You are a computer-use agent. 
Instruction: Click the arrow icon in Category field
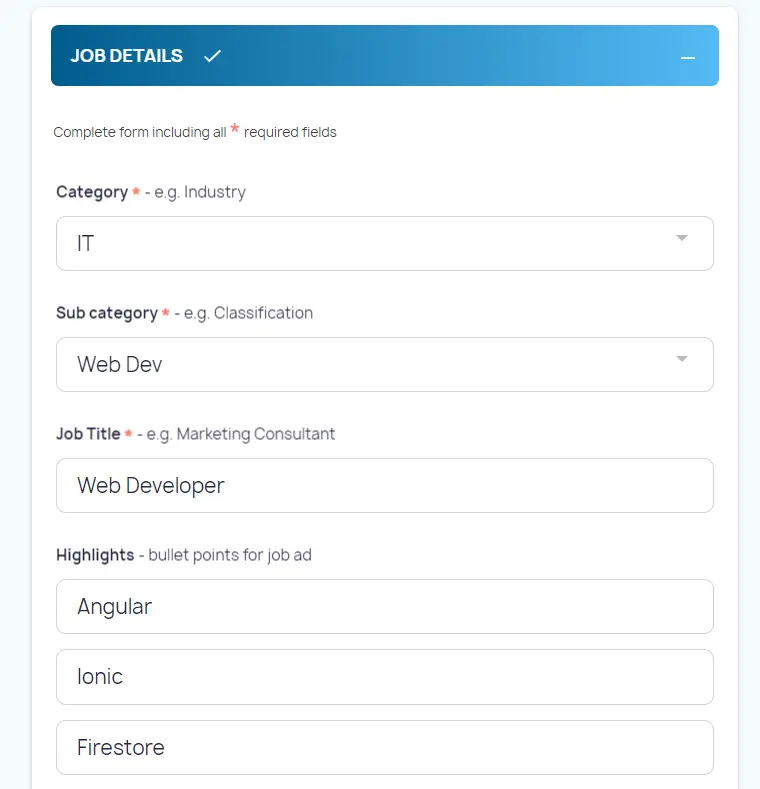pos(682,238)
